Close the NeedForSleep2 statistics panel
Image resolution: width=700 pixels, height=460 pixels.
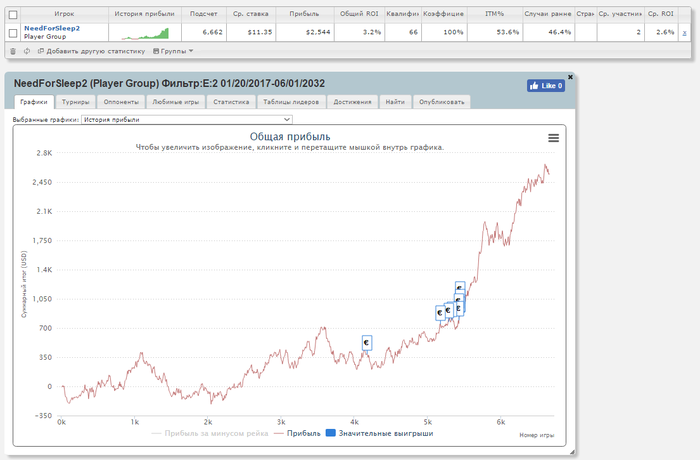(570, 77)
